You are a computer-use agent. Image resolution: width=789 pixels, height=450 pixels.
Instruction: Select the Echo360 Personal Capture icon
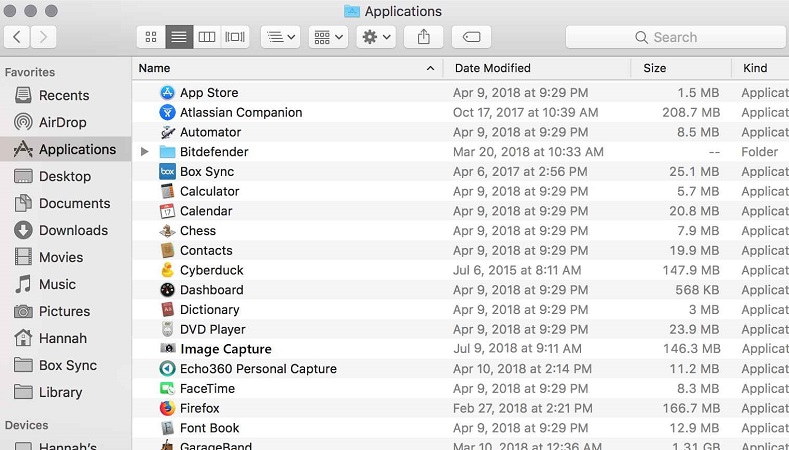tap(167, 368)
